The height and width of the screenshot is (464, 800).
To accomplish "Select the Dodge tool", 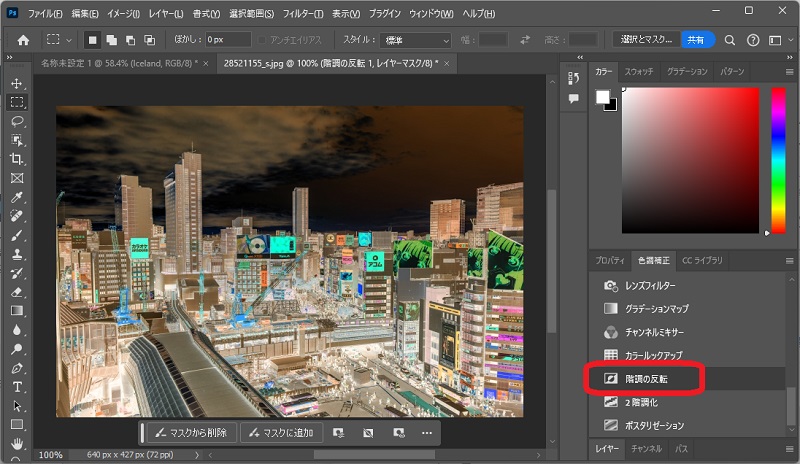I will [x=17, y=349].
